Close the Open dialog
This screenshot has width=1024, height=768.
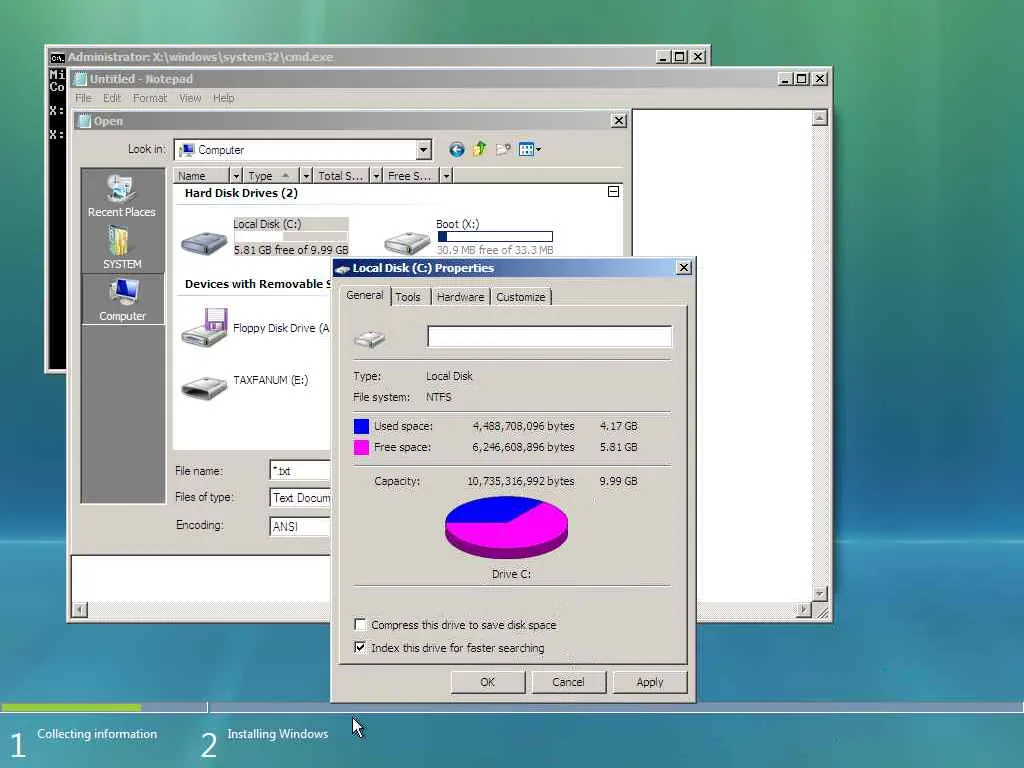click(618, 121)
